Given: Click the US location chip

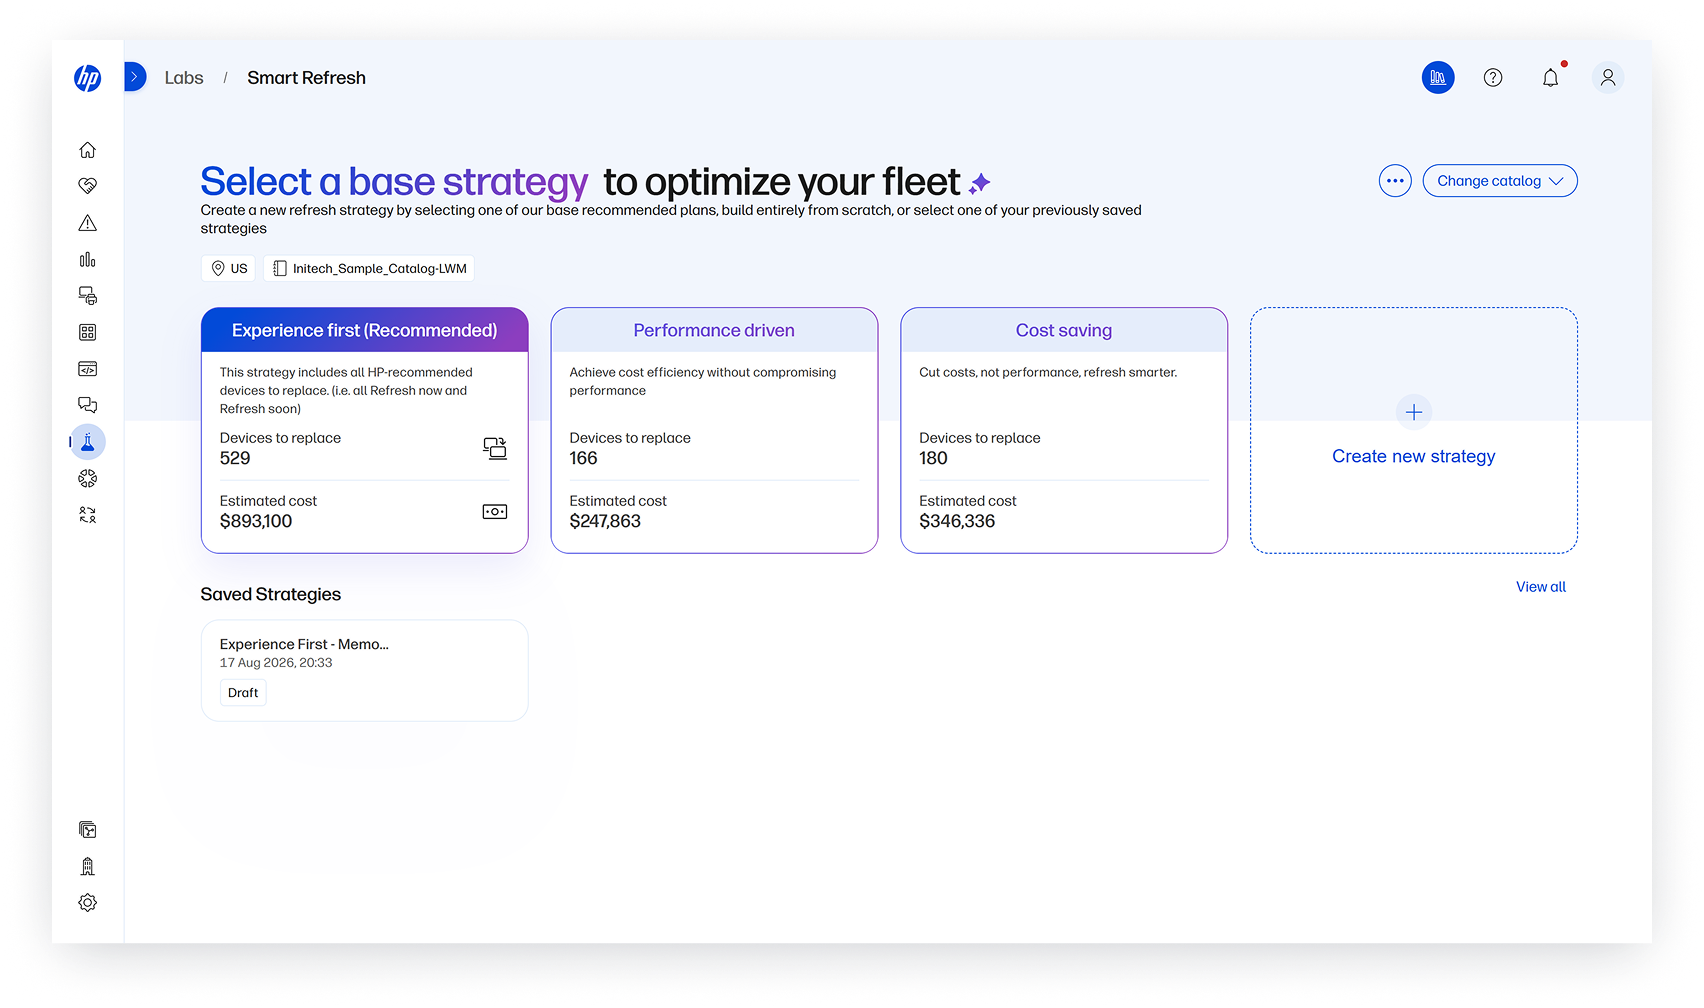Looking at the screenshot, I should [229, 268].
